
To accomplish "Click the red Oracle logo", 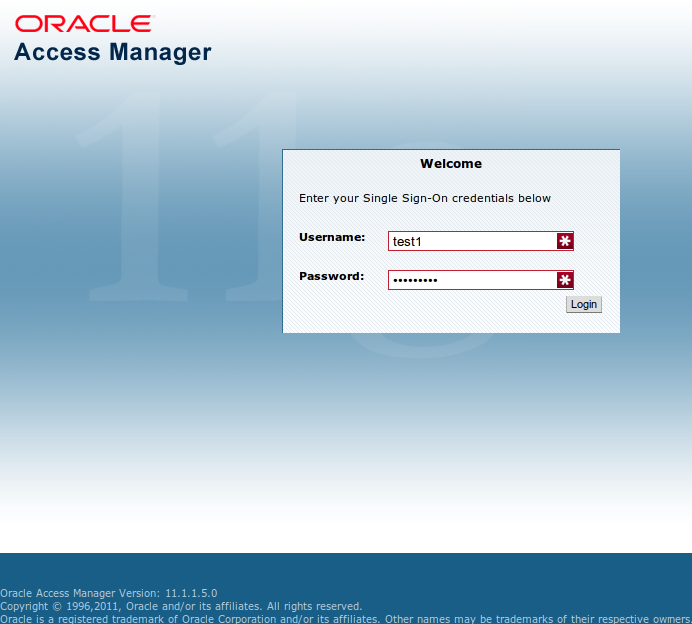I will pos(84,24).
